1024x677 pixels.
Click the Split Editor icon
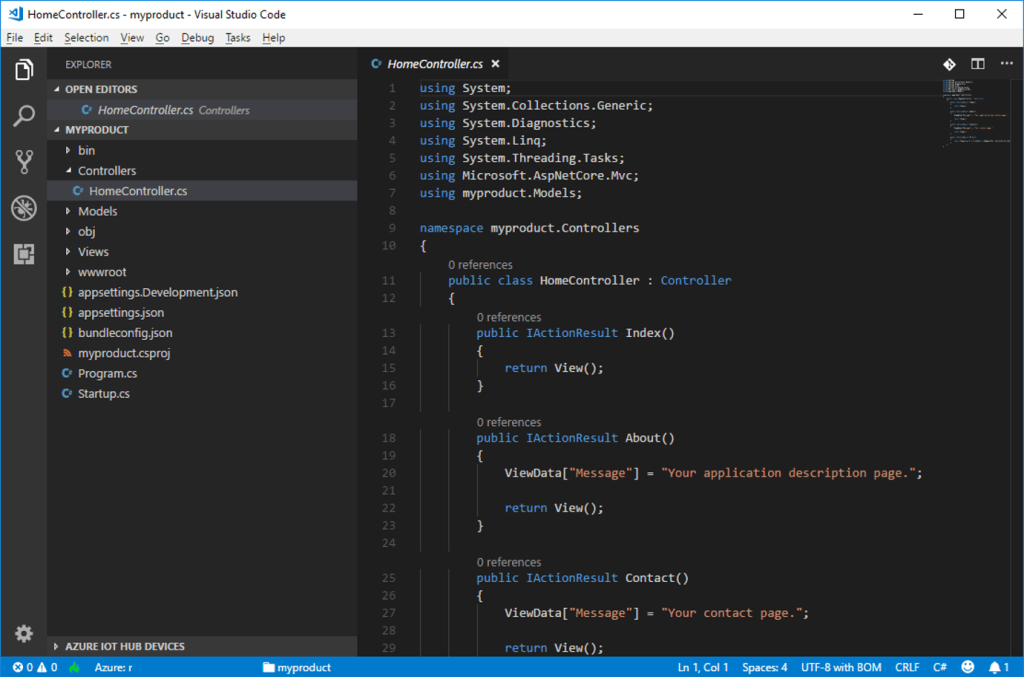coord(977,63)
